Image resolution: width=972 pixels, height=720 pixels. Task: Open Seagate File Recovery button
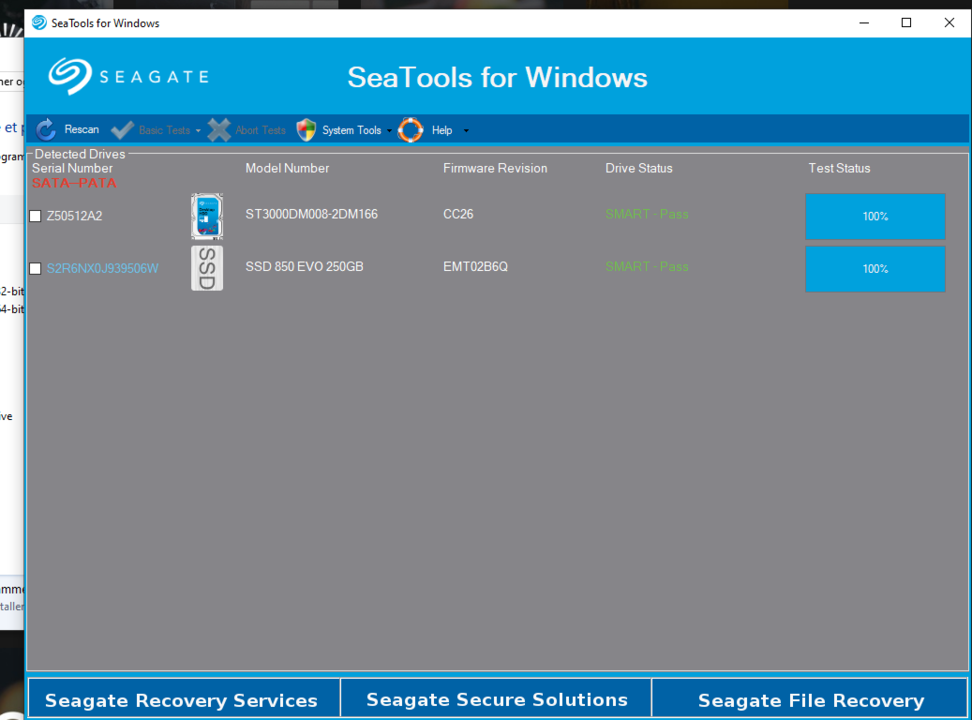[810, 699]
